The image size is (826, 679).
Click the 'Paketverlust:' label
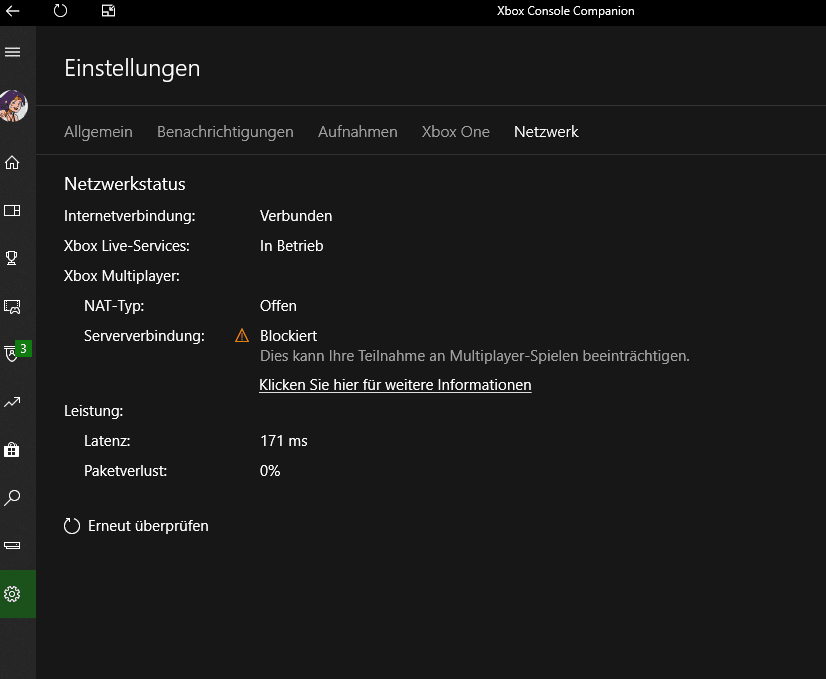[x=125, y=471]
